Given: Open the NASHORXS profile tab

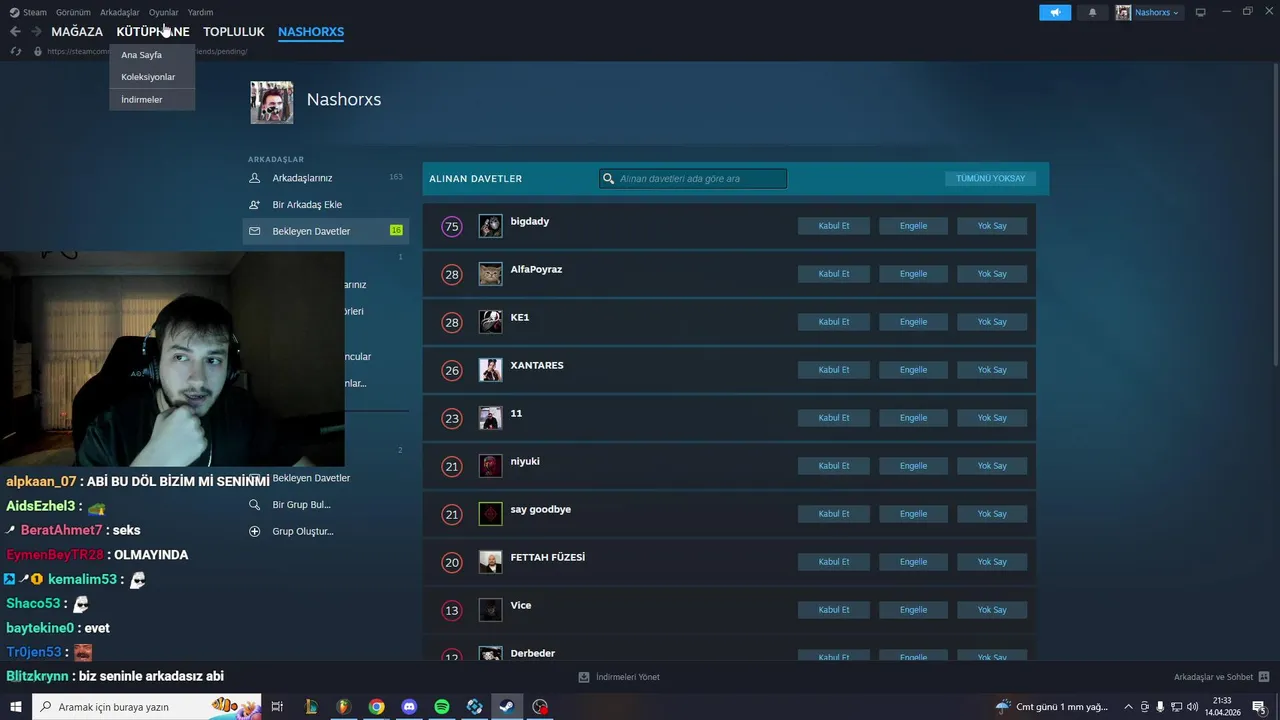Looking at the screenshot, I should click(311, 32).
